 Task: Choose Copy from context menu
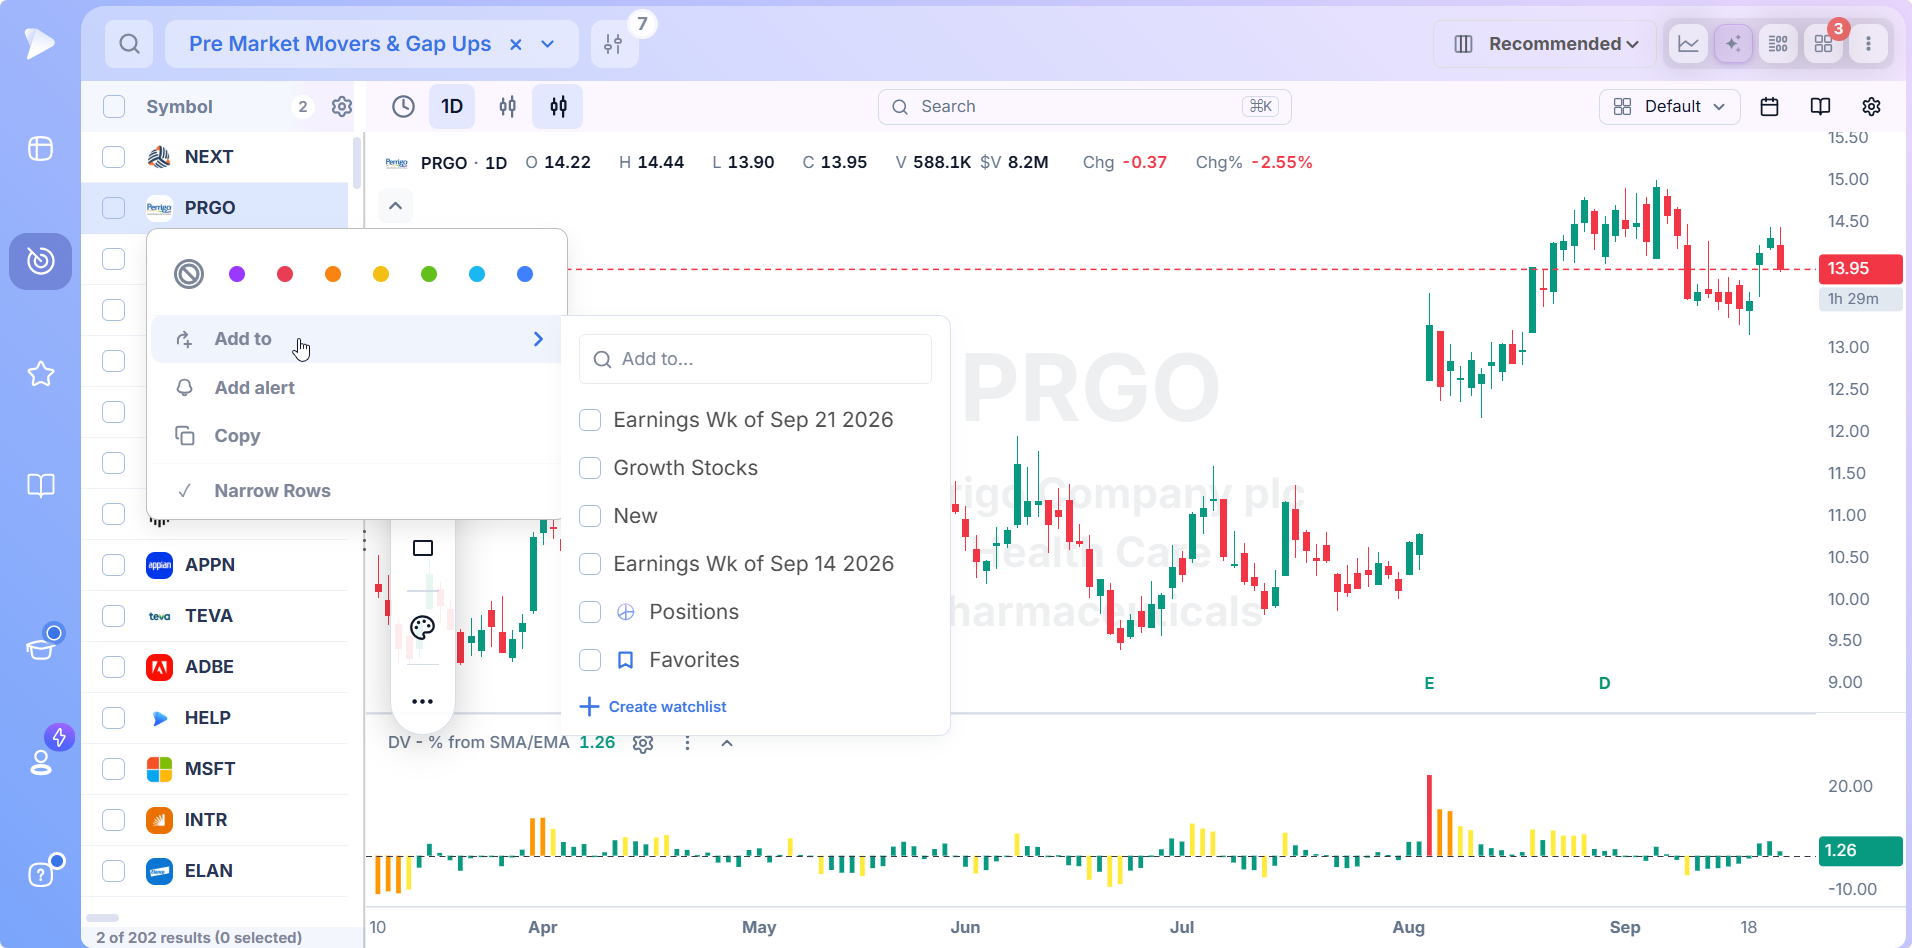coord(357,436)
